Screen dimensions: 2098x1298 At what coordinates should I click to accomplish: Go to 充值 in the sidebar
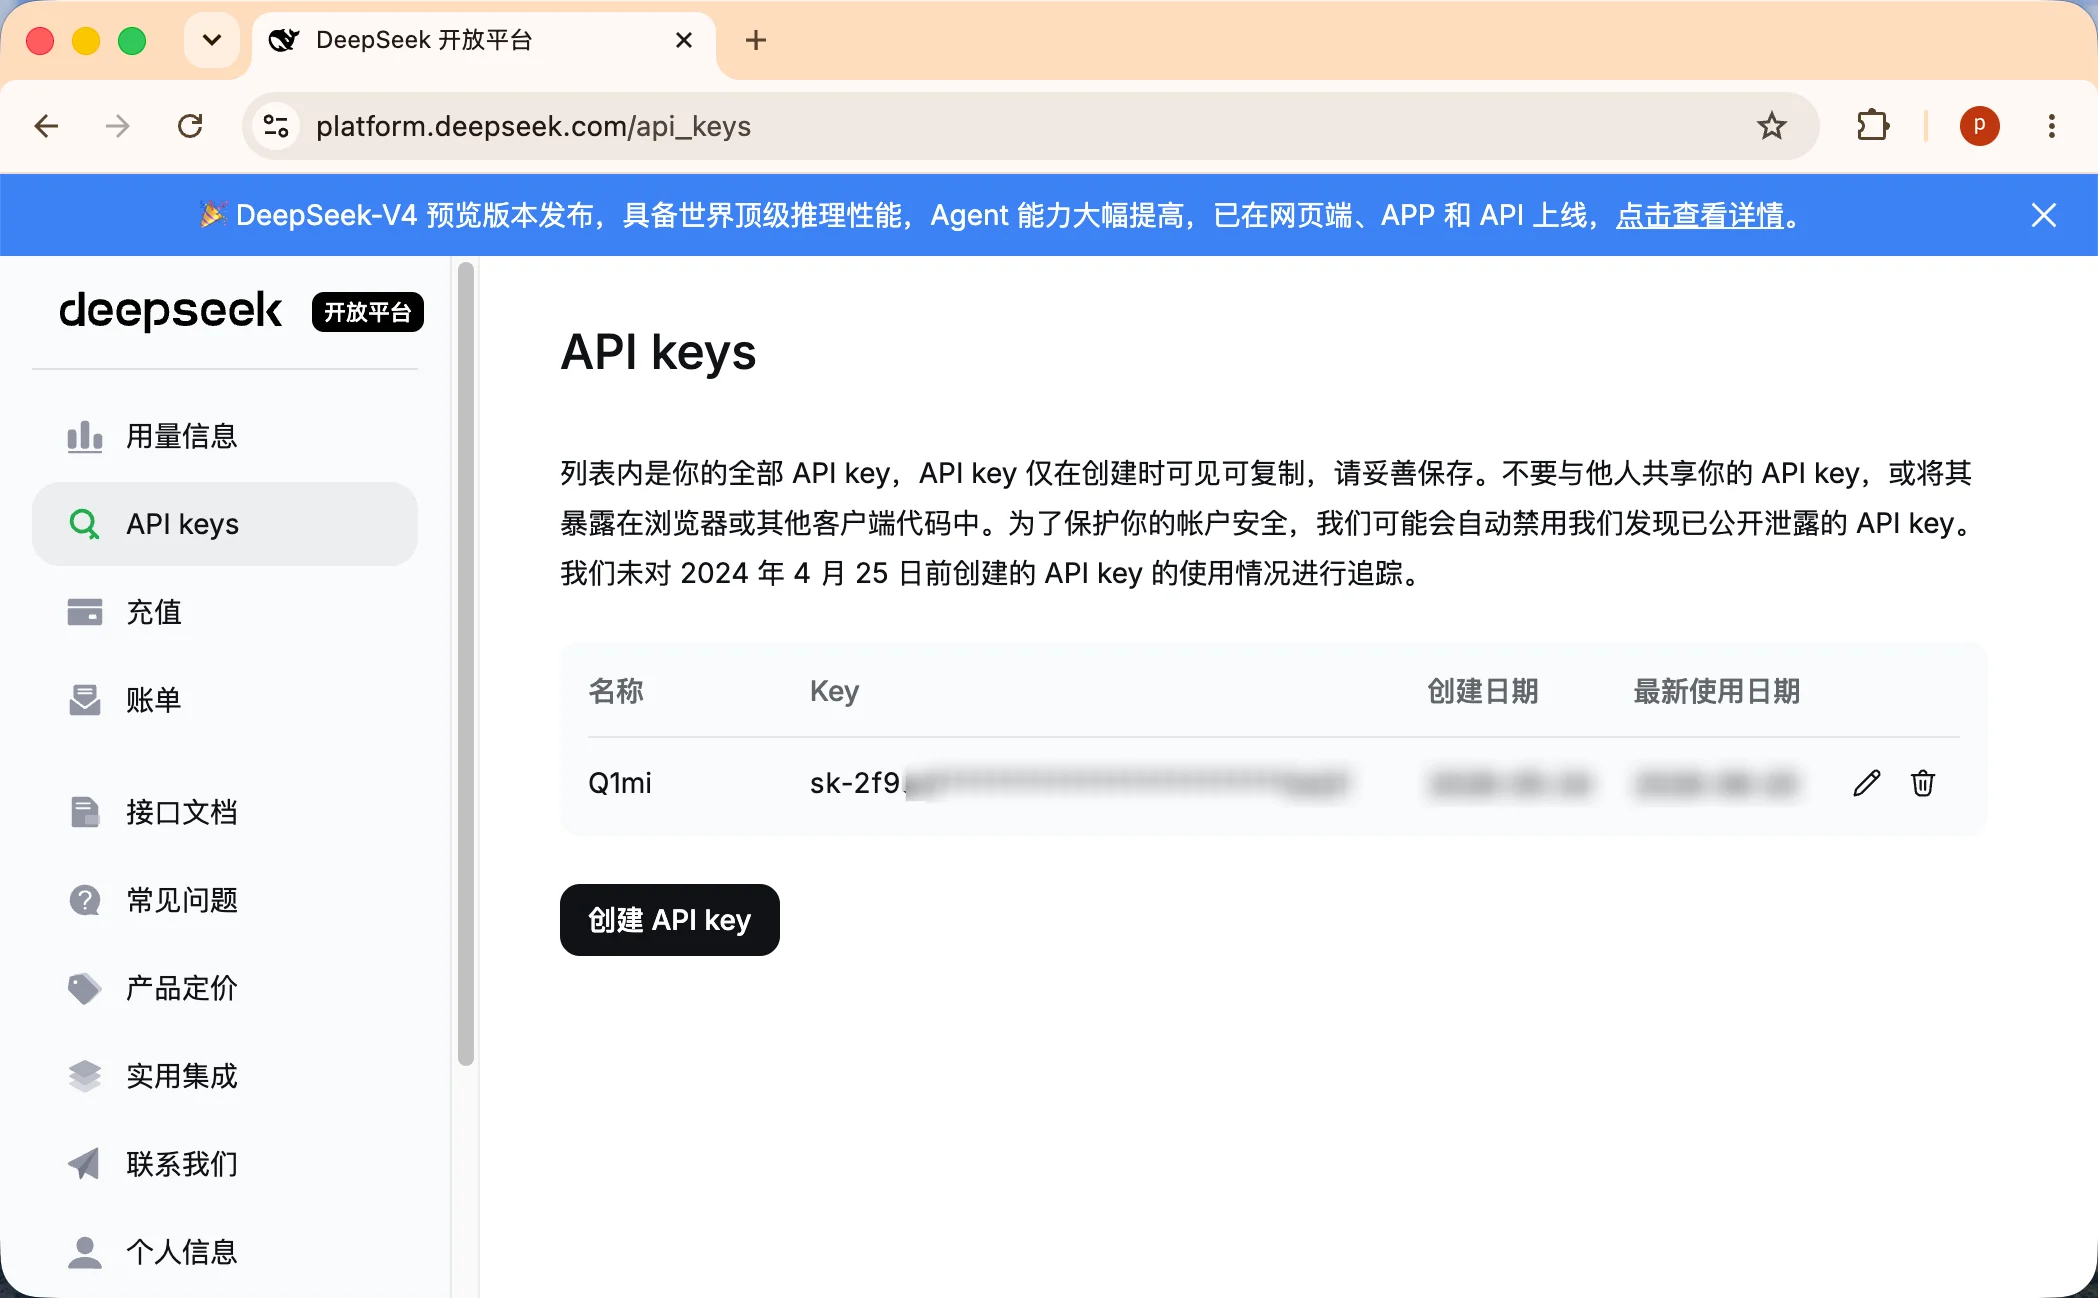click(225, 612)
